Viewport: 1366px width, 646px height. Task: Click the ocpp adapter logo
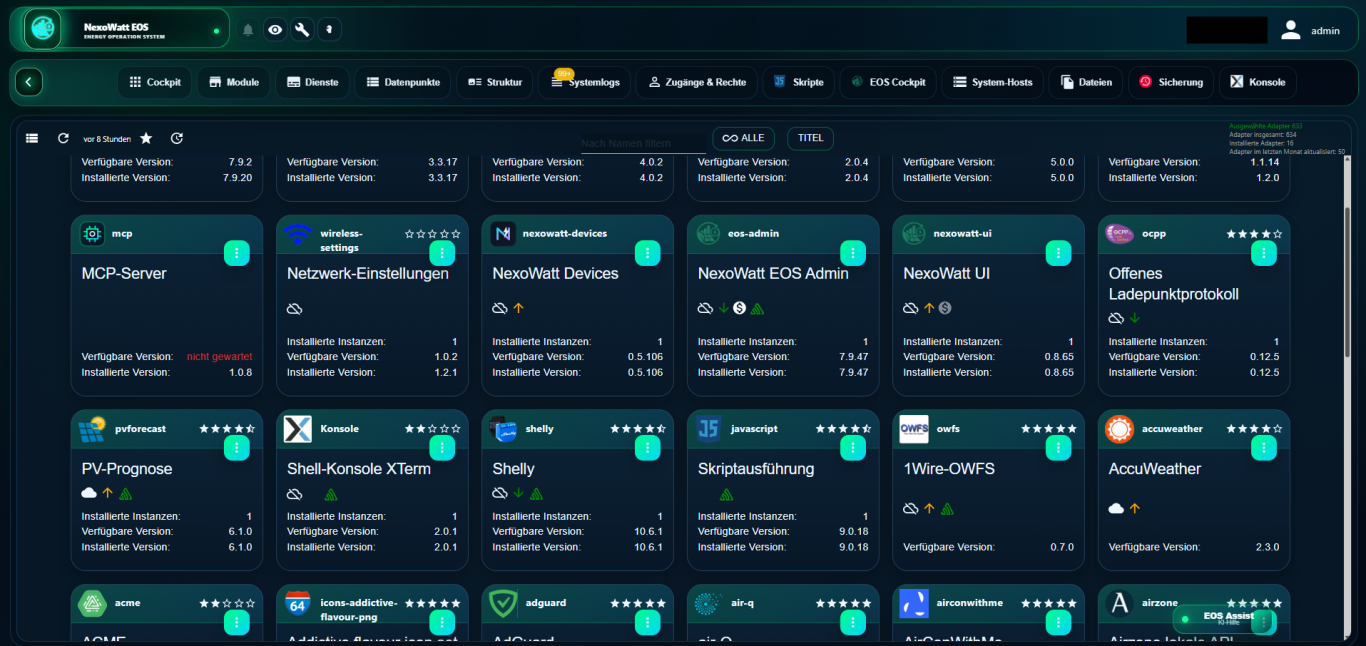[1119, 234]
